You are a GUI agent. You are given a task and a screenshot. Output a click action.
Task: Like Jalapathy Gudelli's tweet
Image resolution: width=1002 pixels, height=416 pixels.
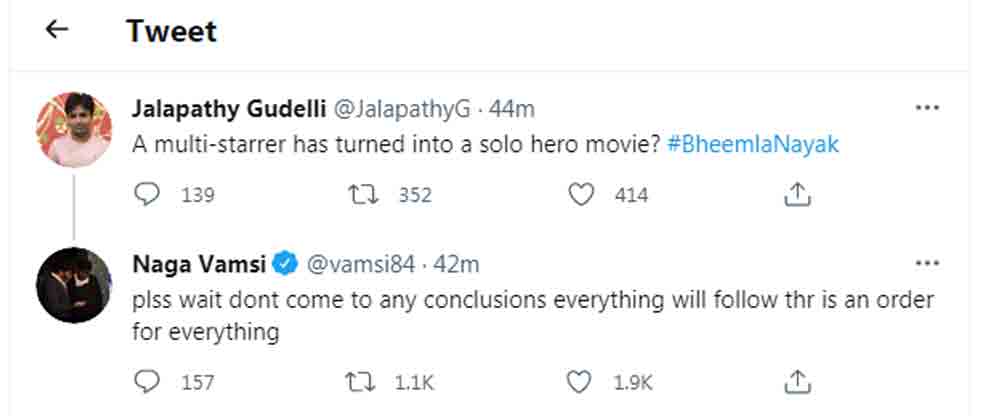[x=582, y=195]
